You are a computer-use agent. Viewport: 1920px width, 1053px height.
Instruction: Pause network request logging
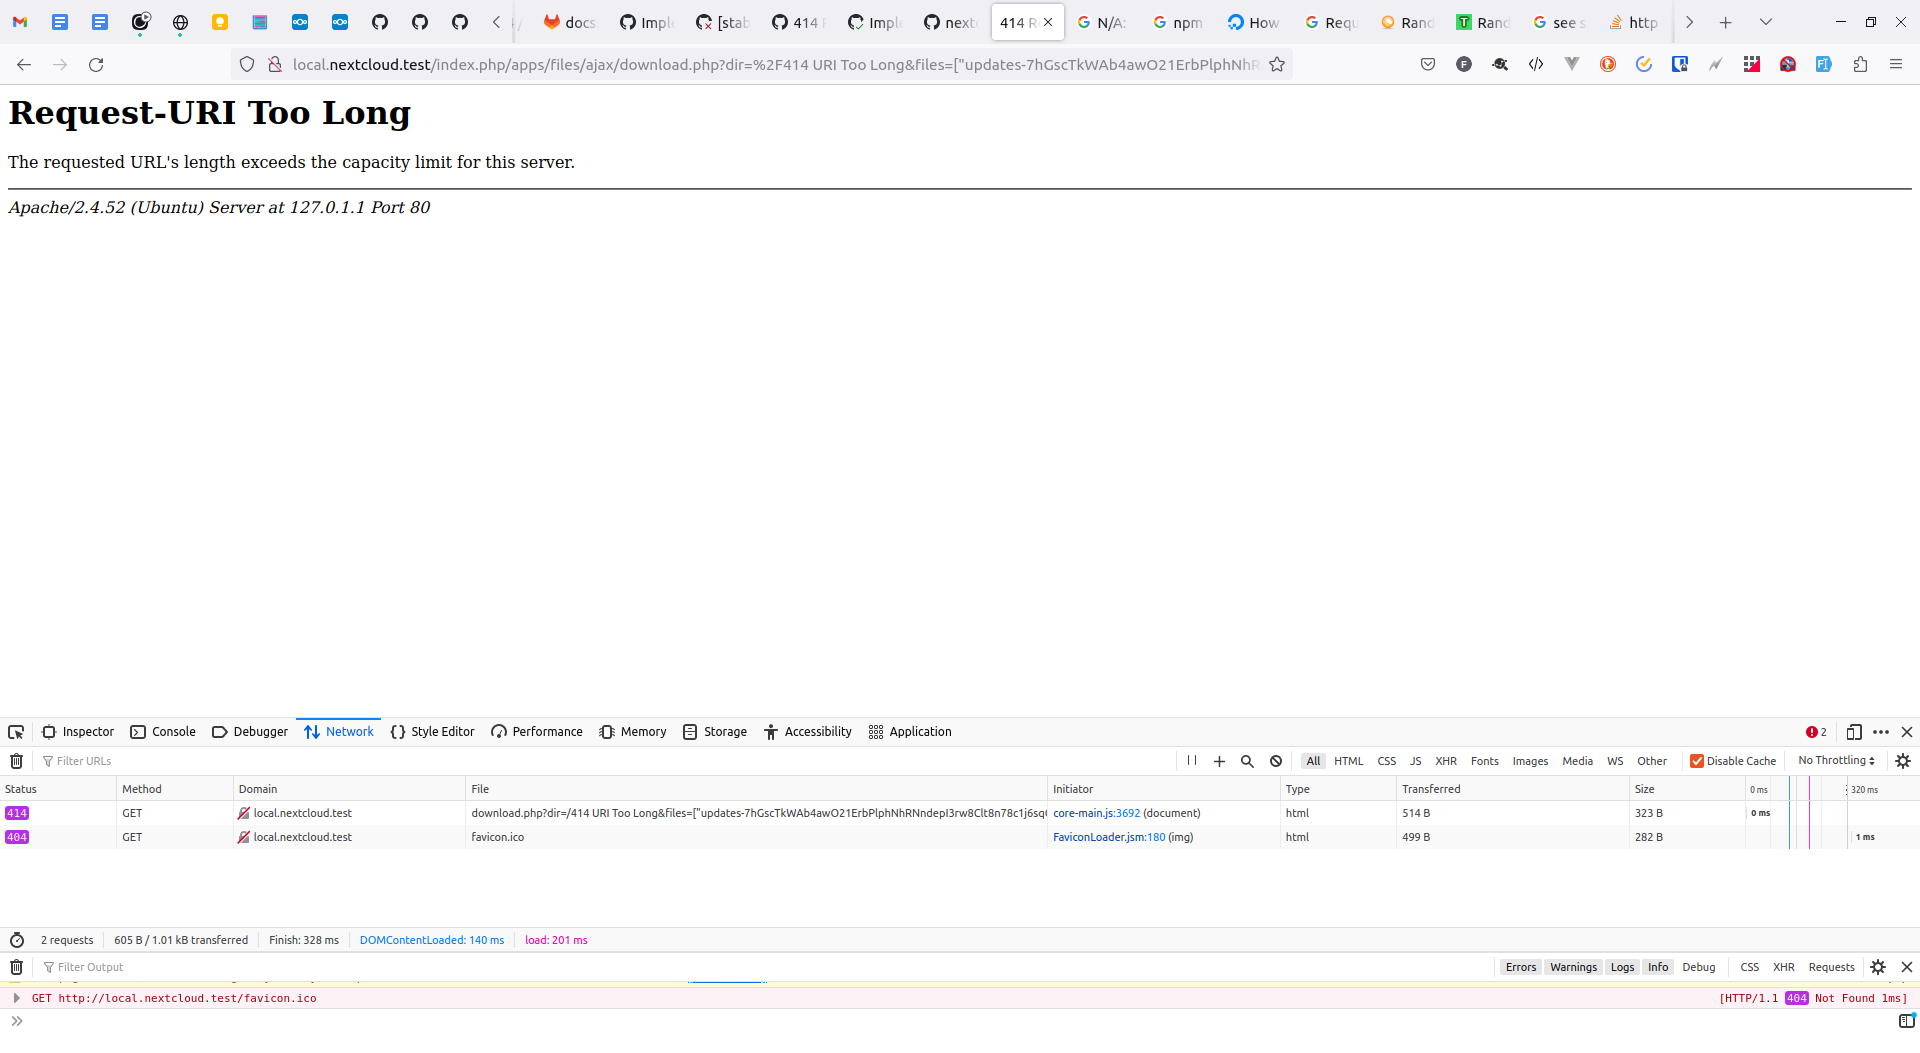pos(1191,760)
